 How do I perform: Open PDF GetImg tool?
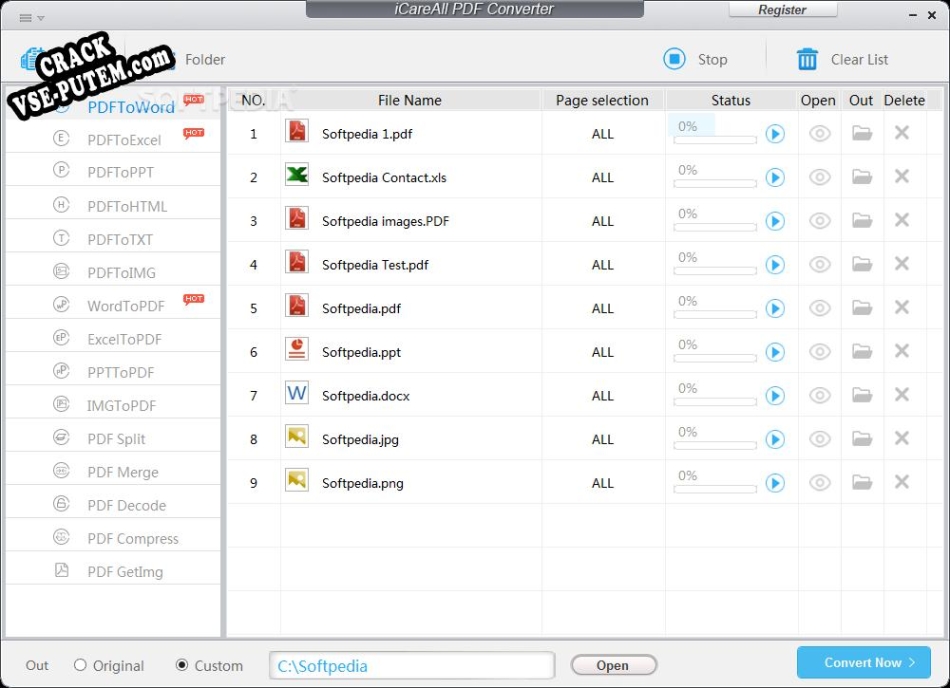point(113,572)
